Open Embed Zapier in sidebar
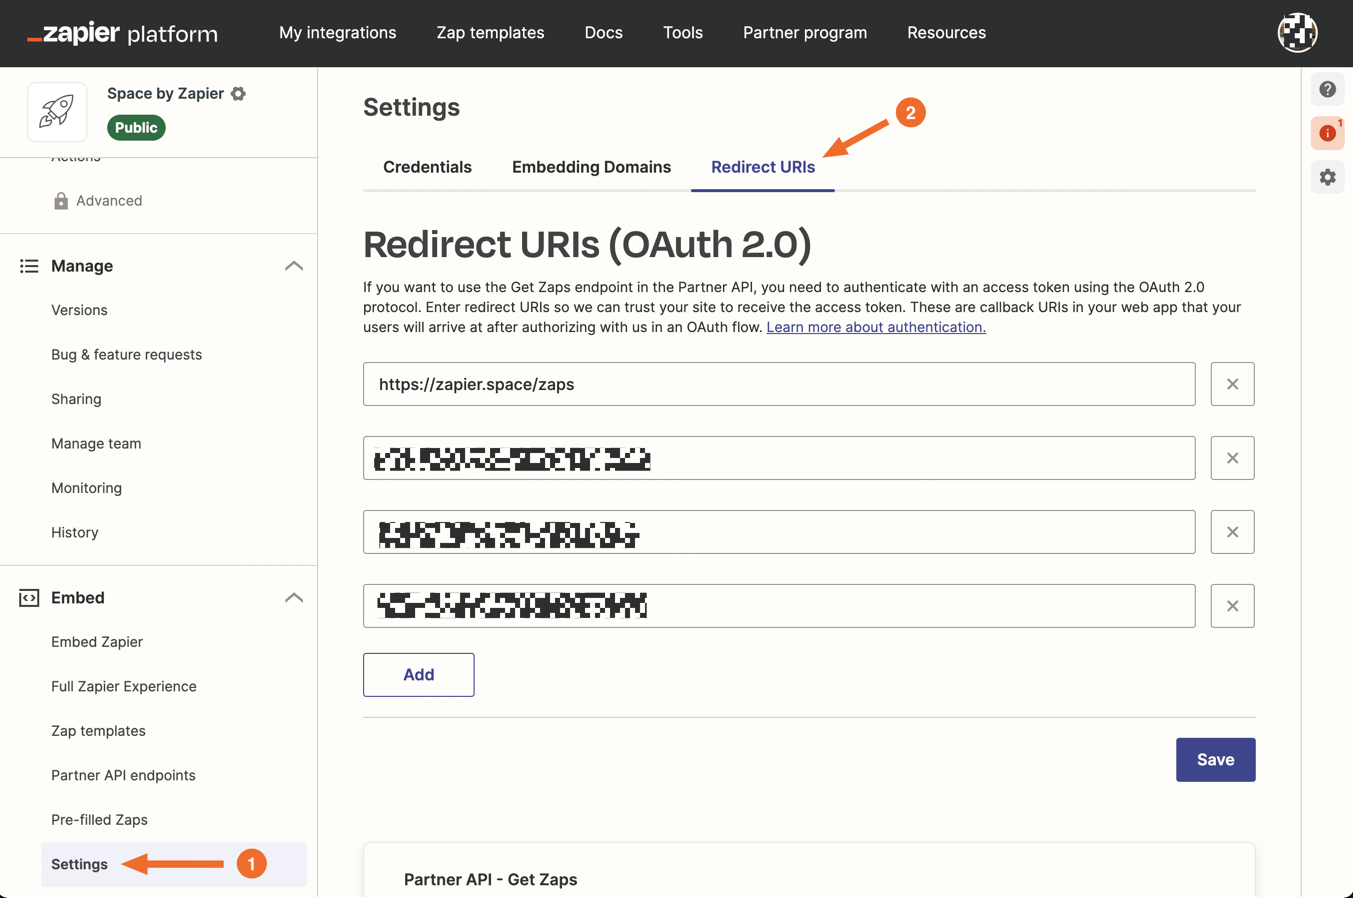Image resolution: width=1353 pixels, height=898 pixels. pos(97,642)
